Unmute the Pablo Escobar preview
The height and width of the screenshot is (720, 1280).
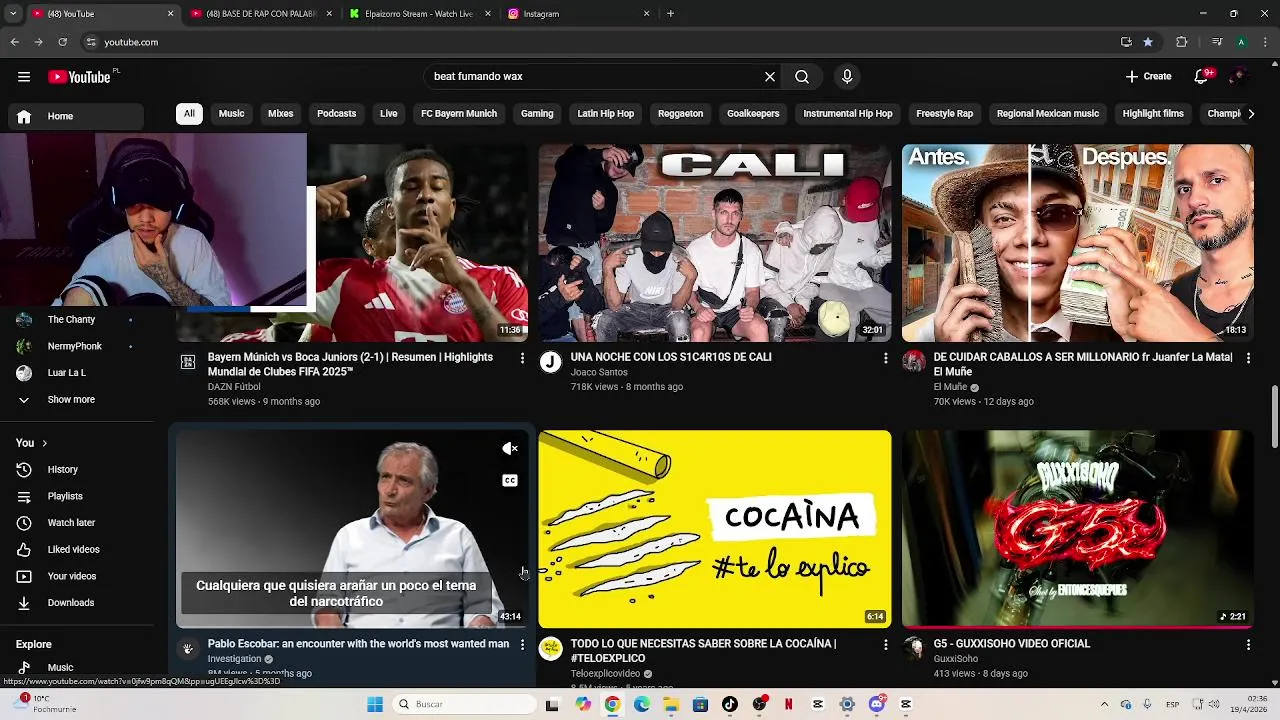click(x=510, y=449)
